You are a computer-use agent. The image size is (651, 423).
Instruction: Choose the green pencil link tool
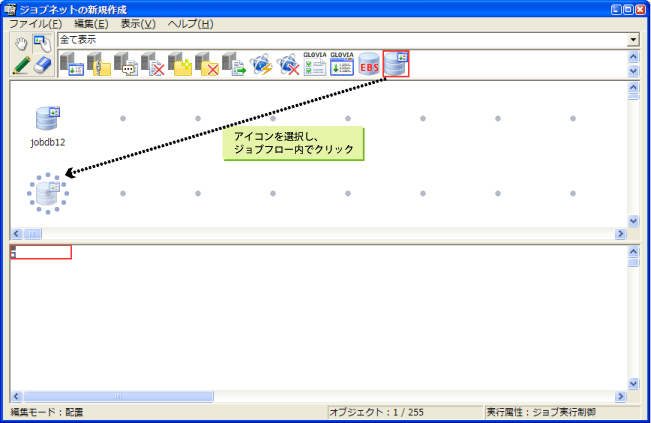coord(21,65)
